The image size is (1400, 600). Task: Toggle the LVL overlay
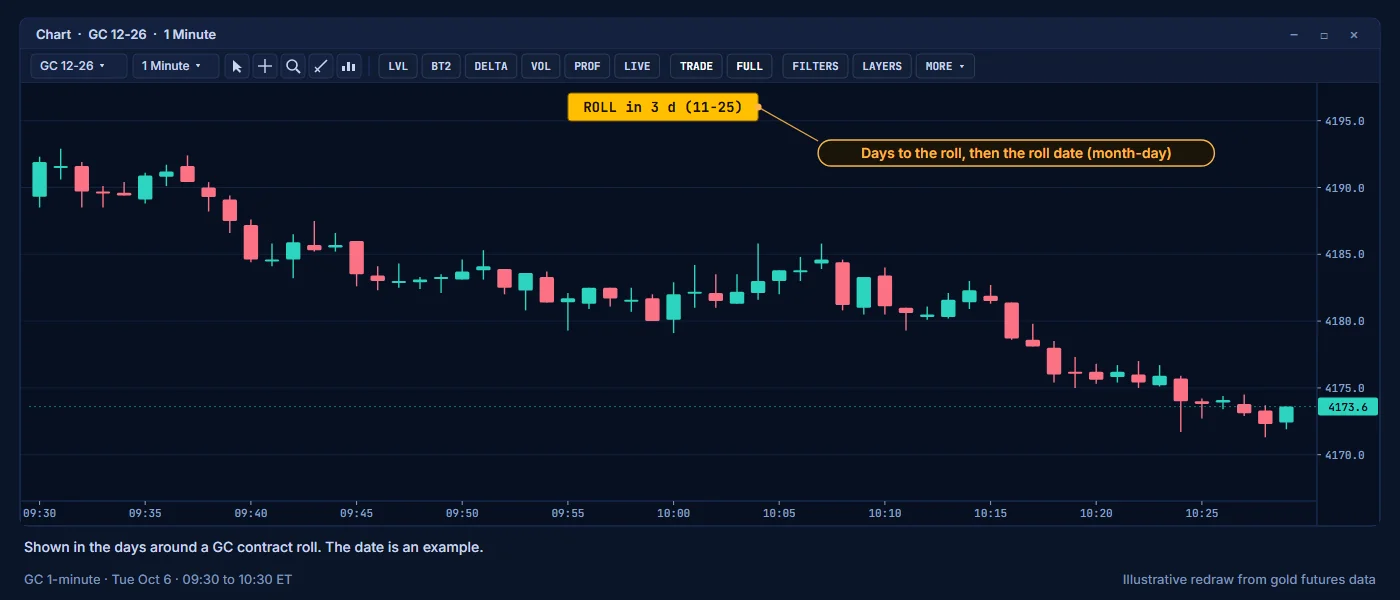click(x=398, y=66)
